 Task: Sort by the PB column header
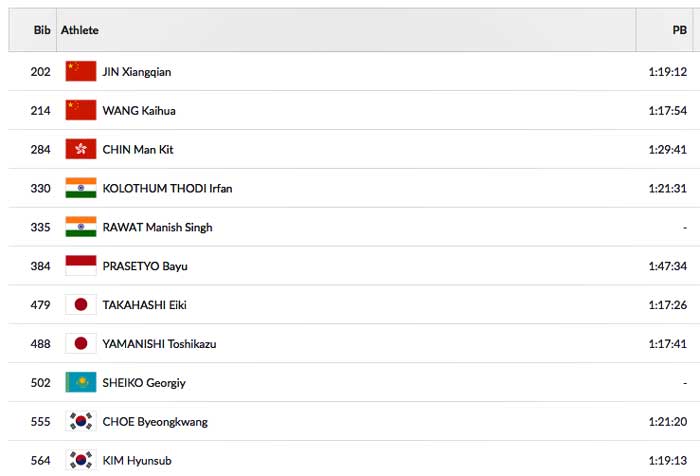pyautogui.click(x=679, y=30)
